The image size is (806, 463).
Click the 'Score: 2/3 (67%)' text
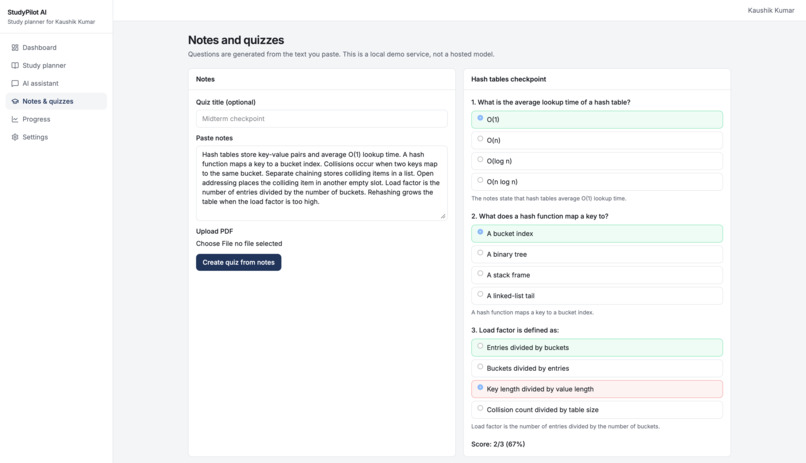[498, 444]
